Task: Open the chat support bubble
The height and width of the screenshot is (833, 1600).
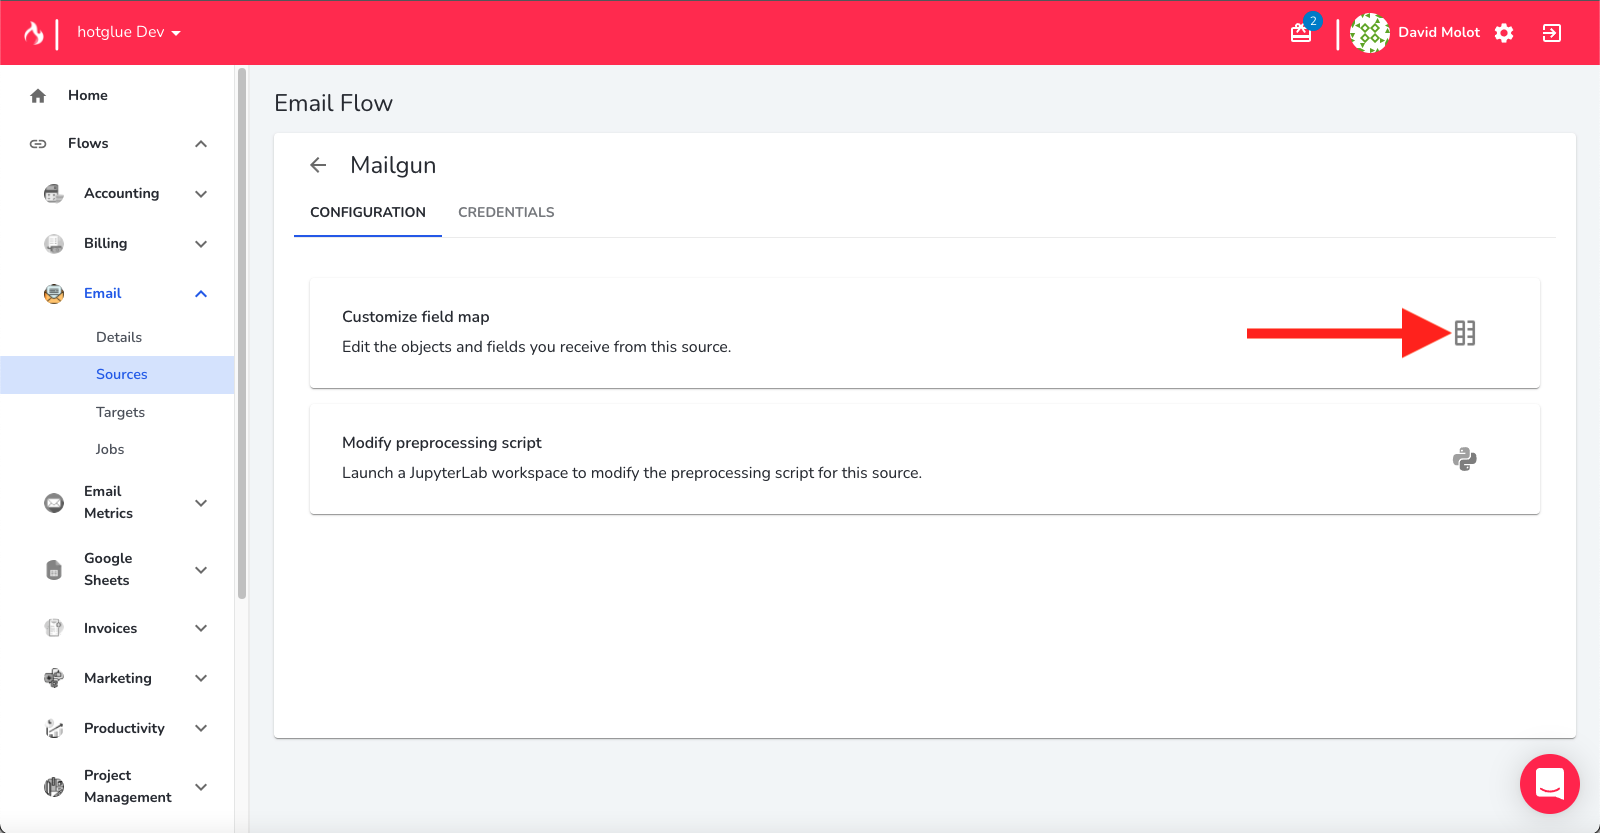Action: [1550, 784]
